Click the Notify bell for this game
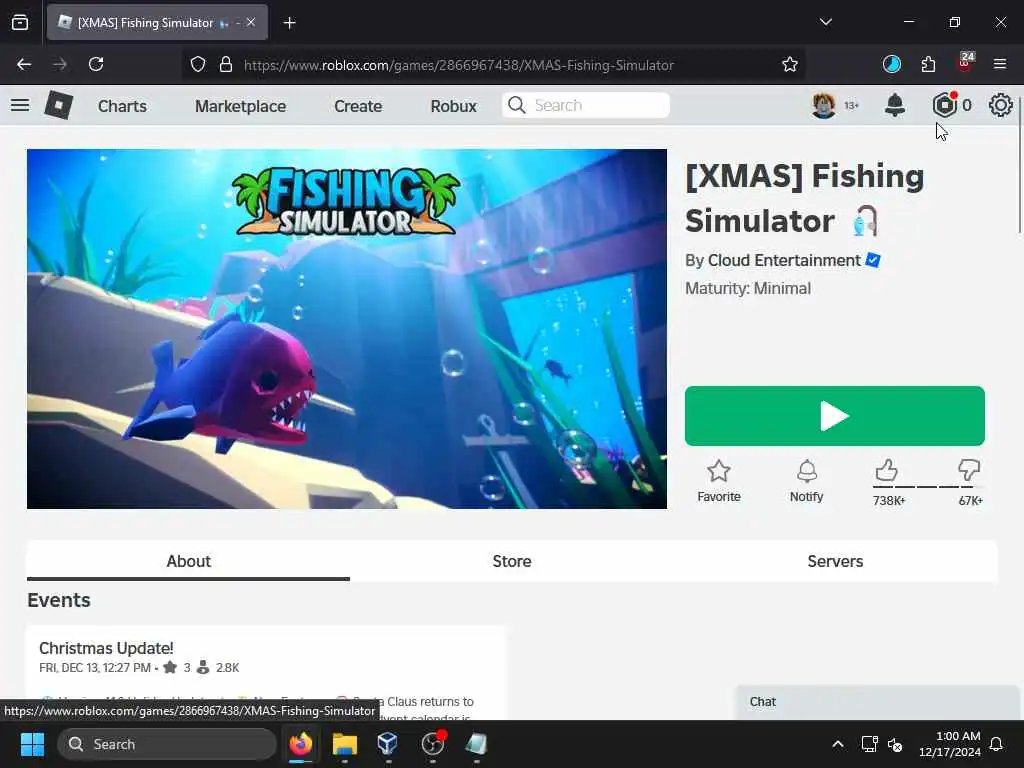1024x768 pixels. (x=807, y=481)
